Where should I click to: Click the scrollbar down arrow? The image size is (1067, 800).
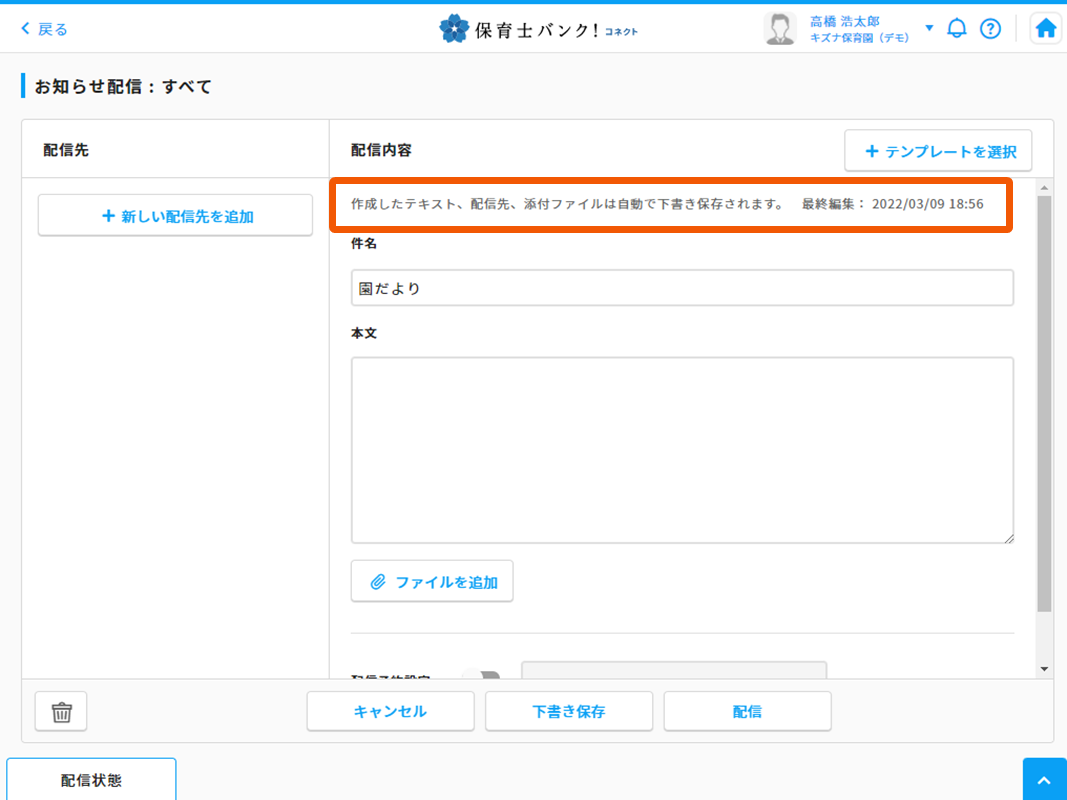click(x=1044, y=668)
